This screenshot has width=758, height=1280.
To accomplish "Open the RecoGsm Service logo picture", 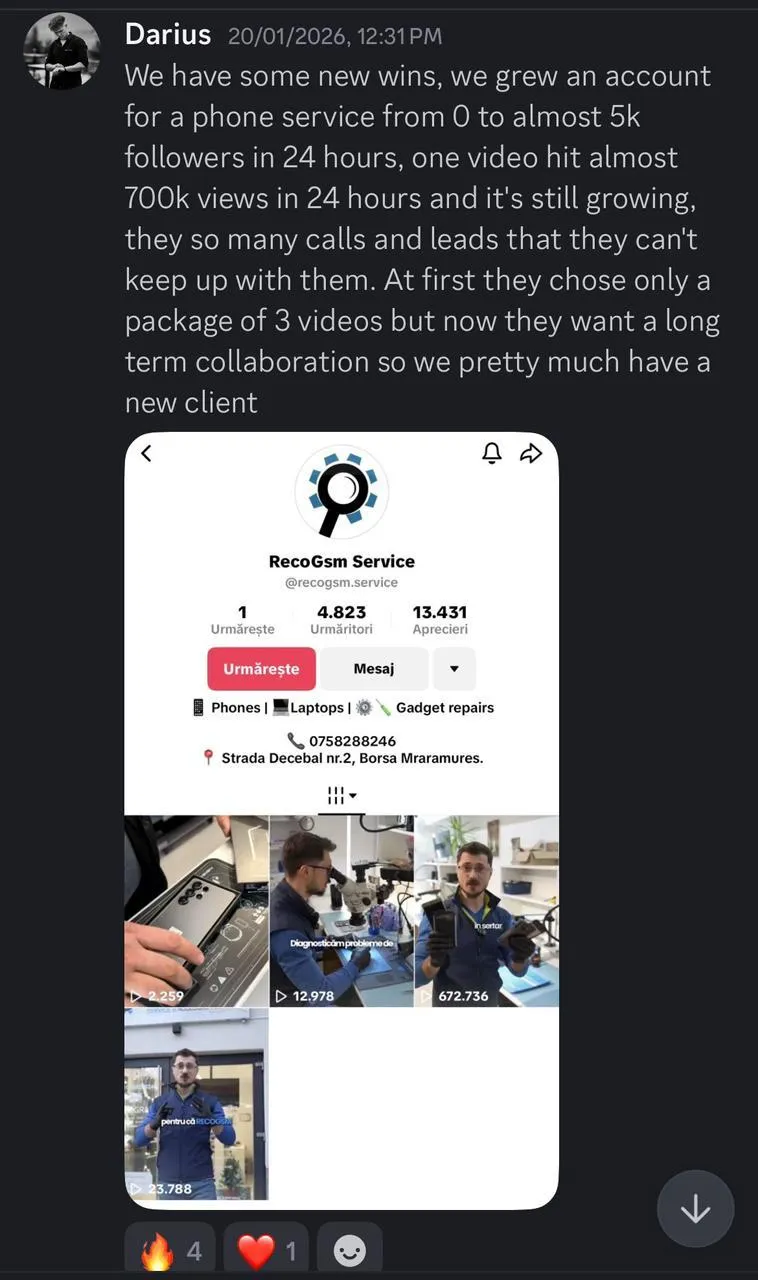I will pyautogui.click(x=341, y=492).
